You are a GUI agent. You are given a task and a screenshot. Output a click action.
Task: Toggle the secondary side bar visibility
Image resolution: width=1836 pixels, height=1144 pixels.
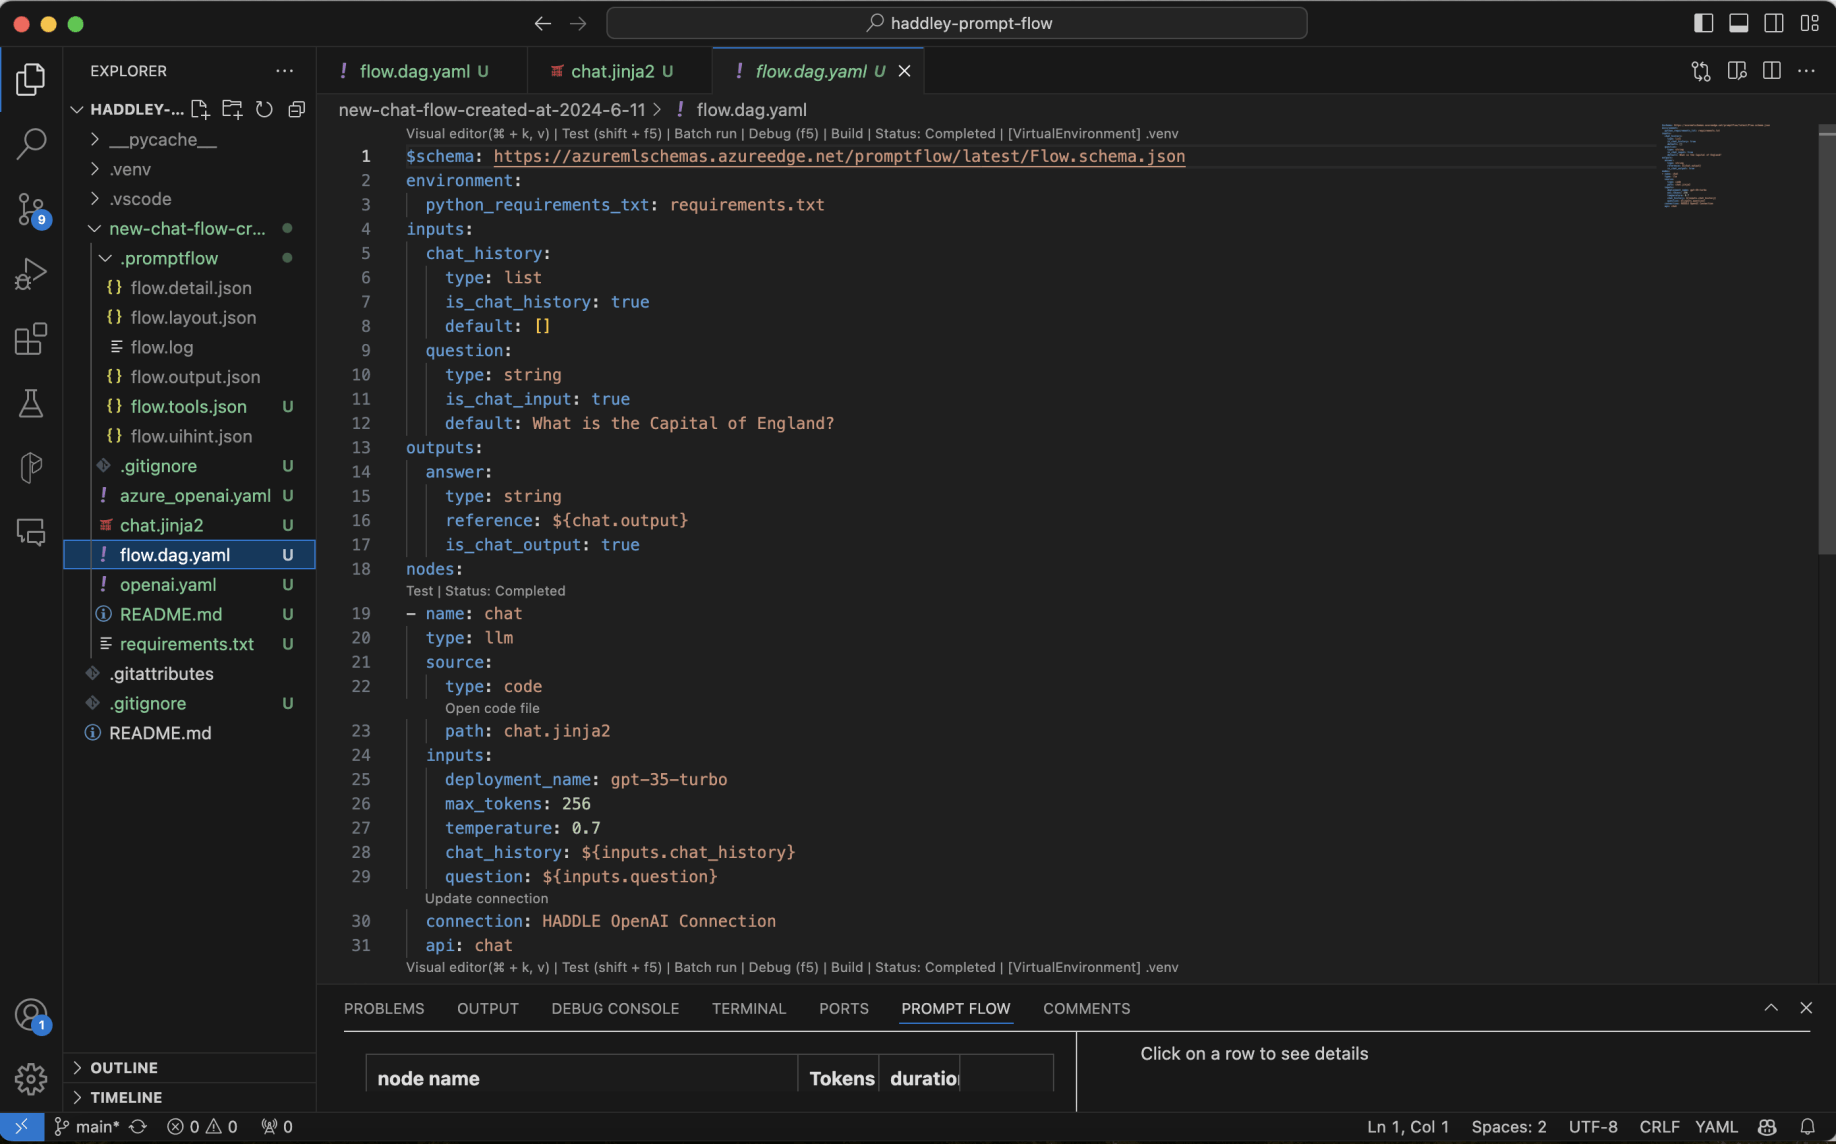coord(1774,23)
